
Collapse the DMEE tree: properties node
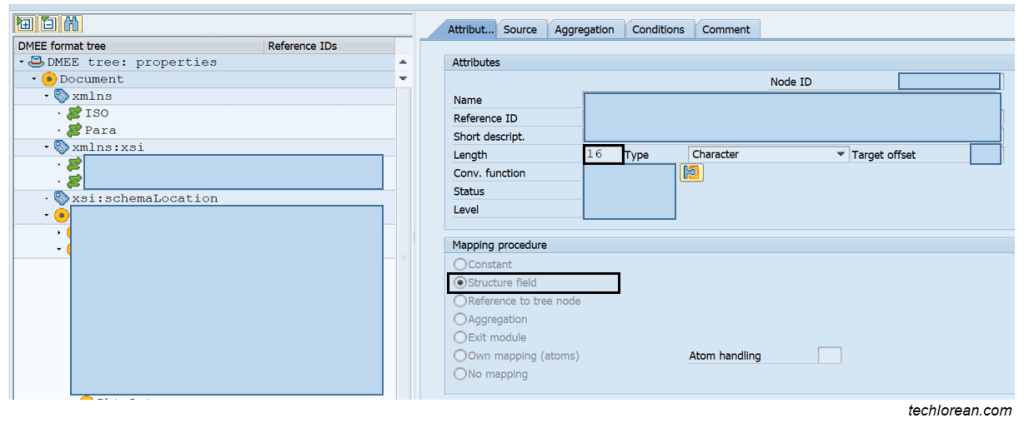point(22,62)
